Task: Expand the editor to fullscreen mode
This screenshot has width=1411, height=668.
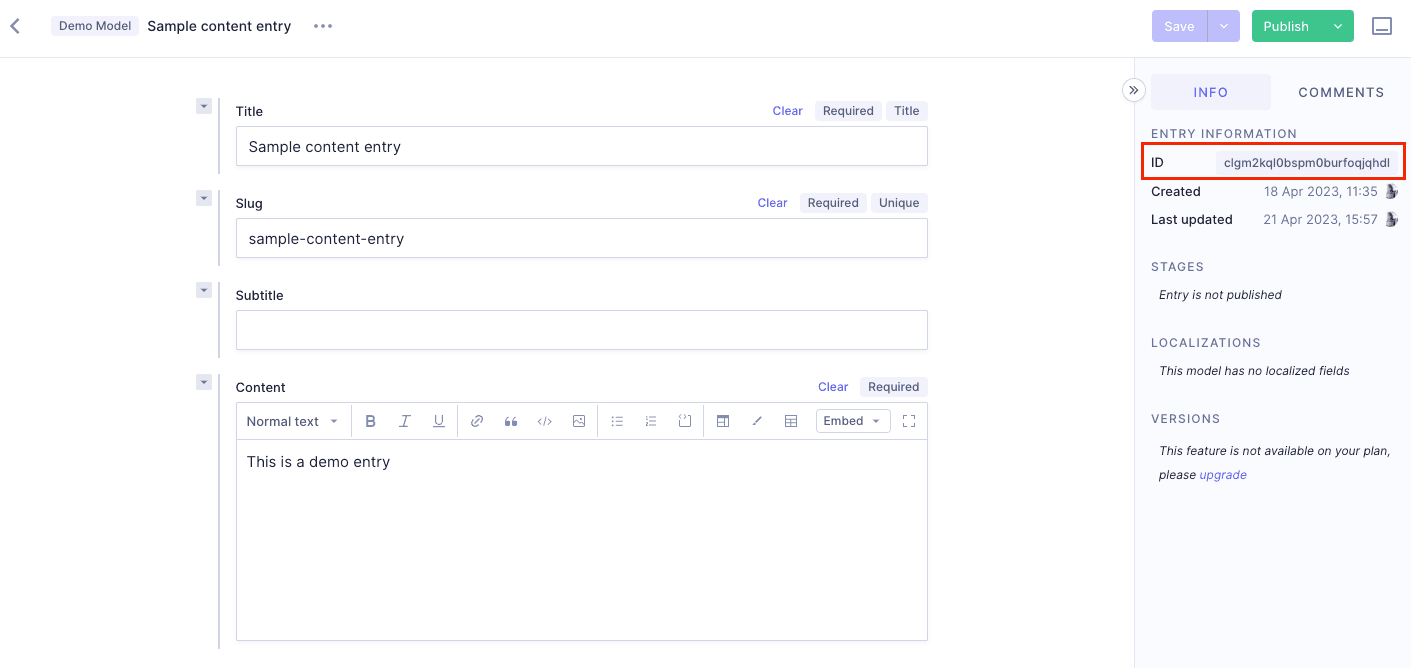Action: [x=908, y=420]
